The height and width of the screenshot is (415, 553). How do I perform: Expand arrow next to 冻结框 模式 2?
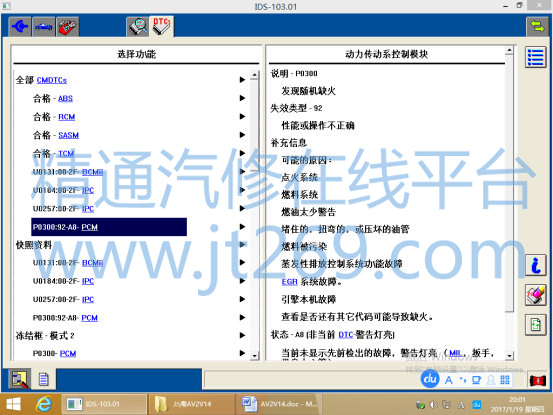click(242, 335)
